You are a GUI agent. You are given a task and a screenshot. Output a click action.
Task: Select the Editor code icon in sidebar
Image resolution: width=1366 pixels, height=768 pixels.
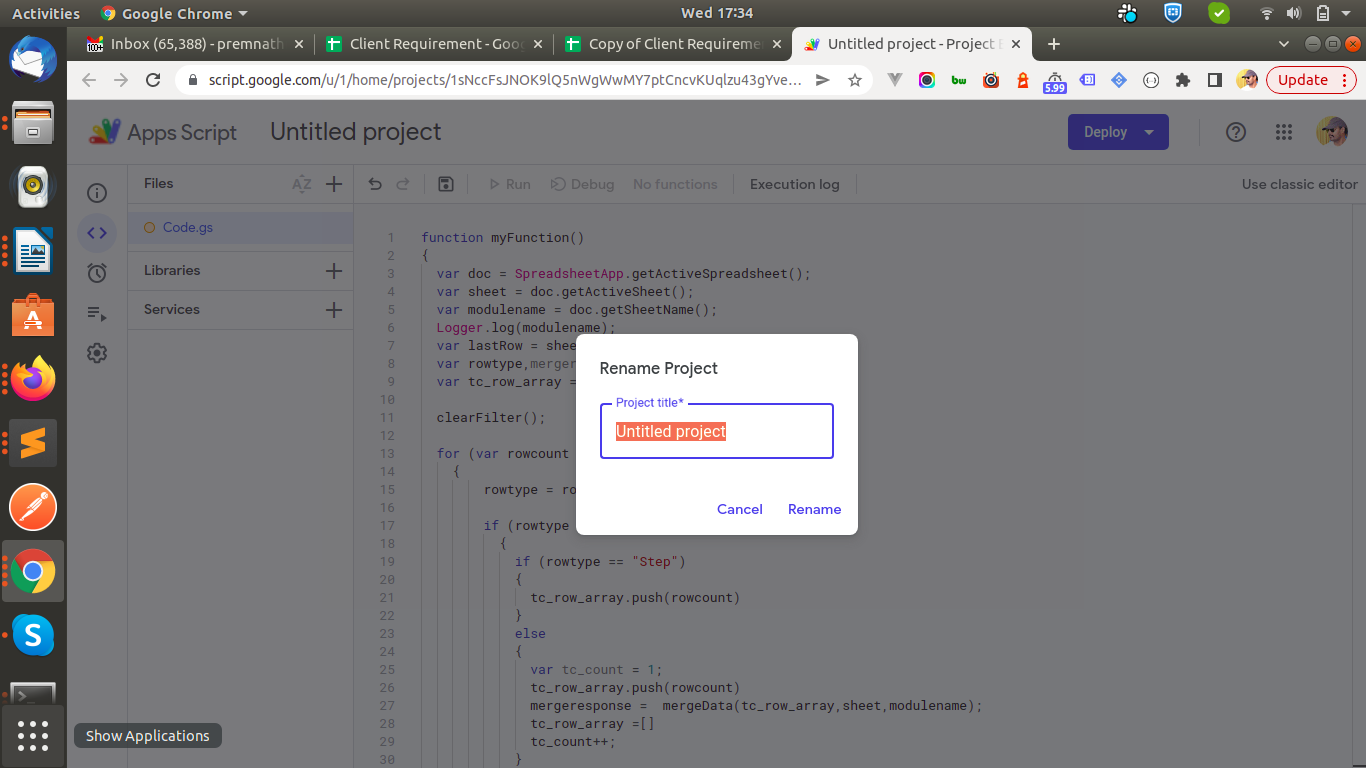coord(97,233)
